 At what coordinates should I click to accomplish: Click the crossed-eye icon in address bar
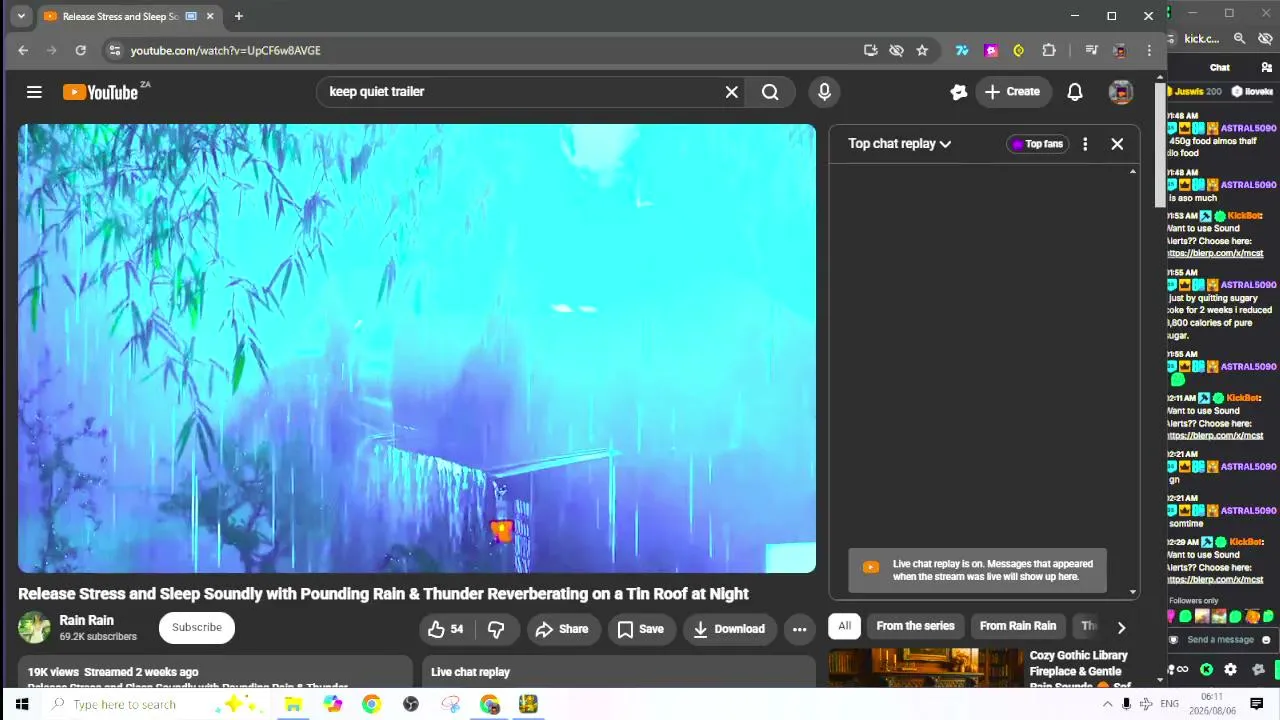897,50
